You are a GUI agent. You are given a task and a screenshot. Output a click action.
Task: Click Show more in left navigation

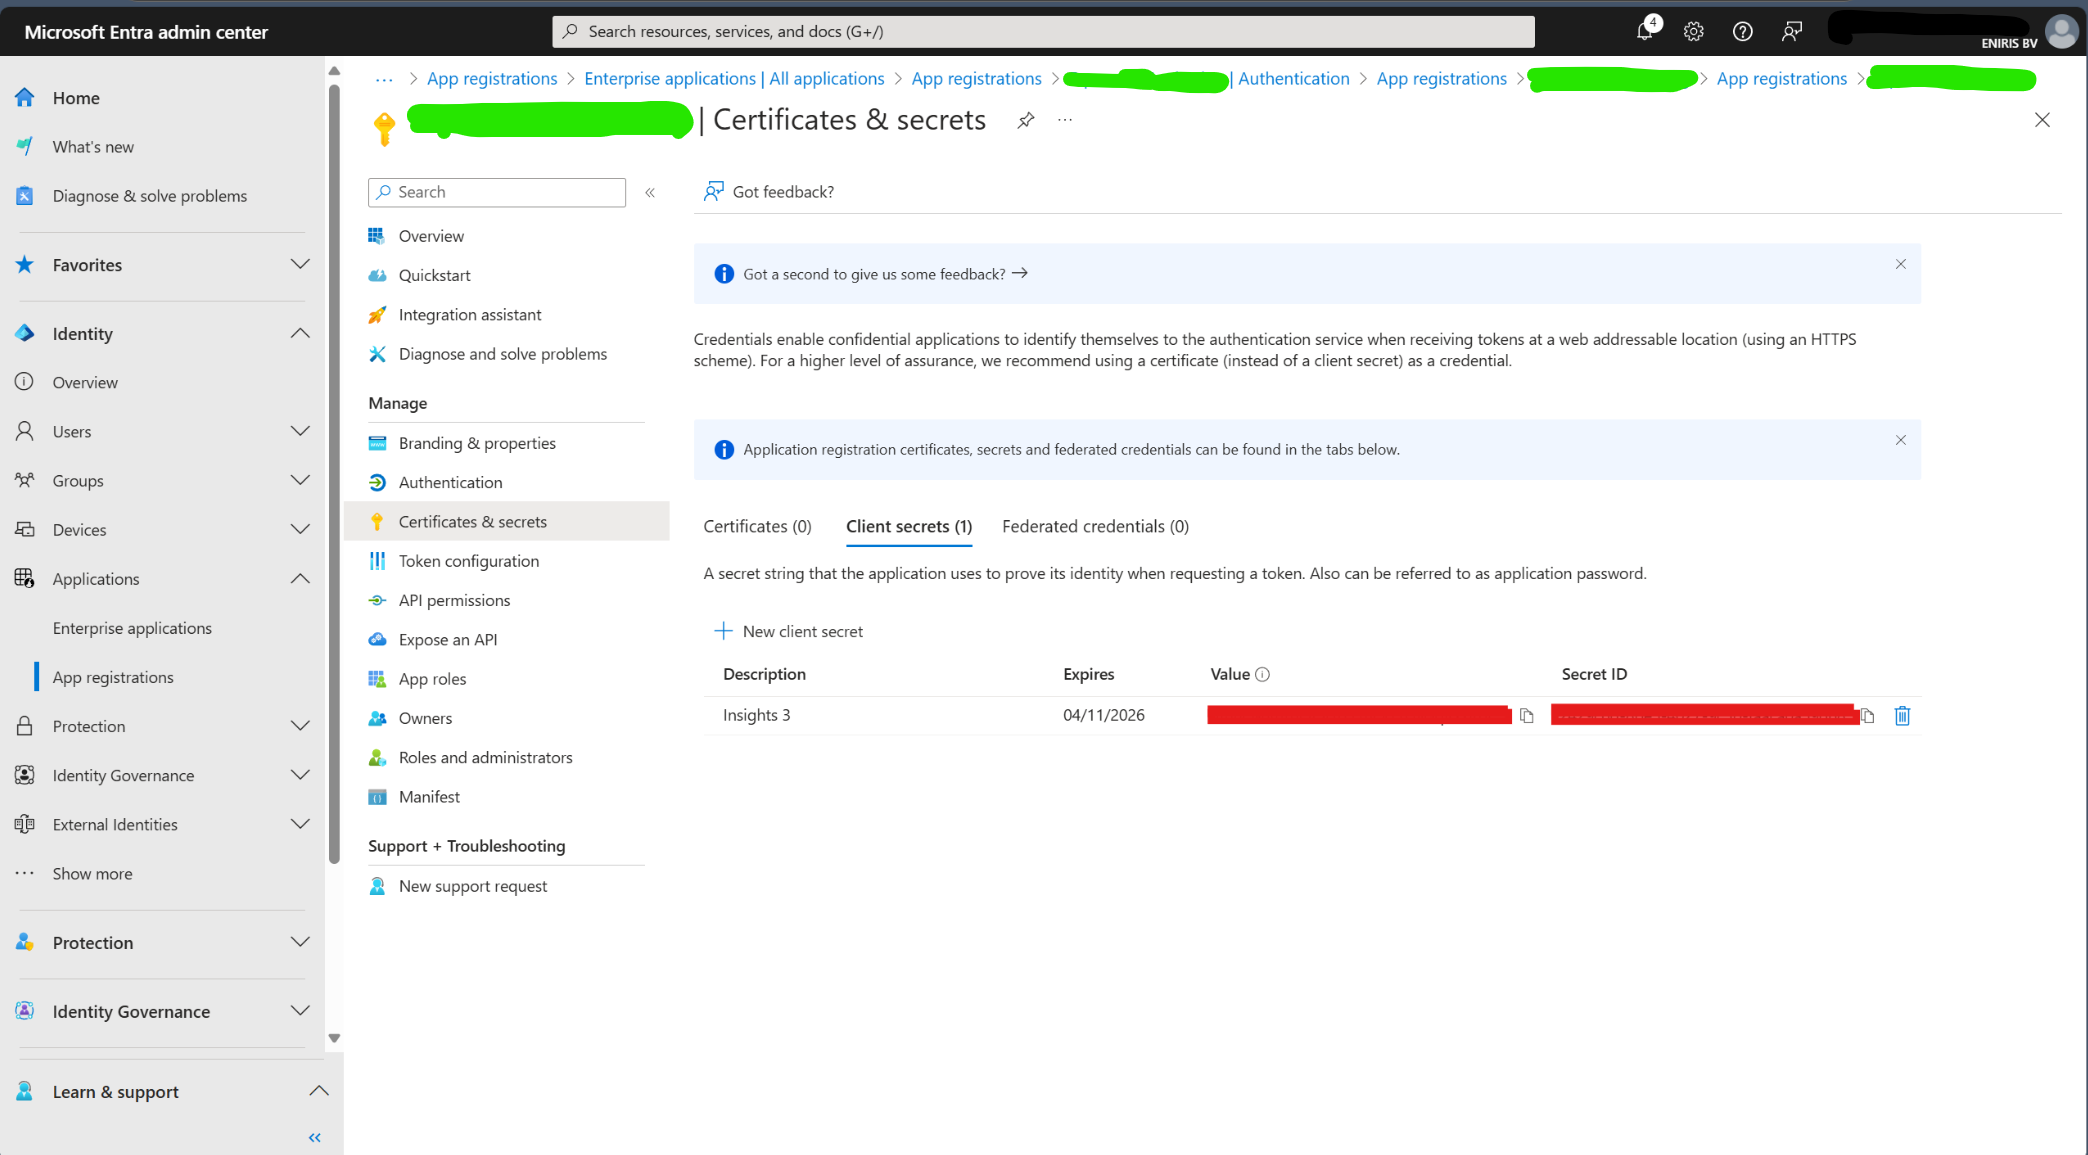[x=92, y=874]
